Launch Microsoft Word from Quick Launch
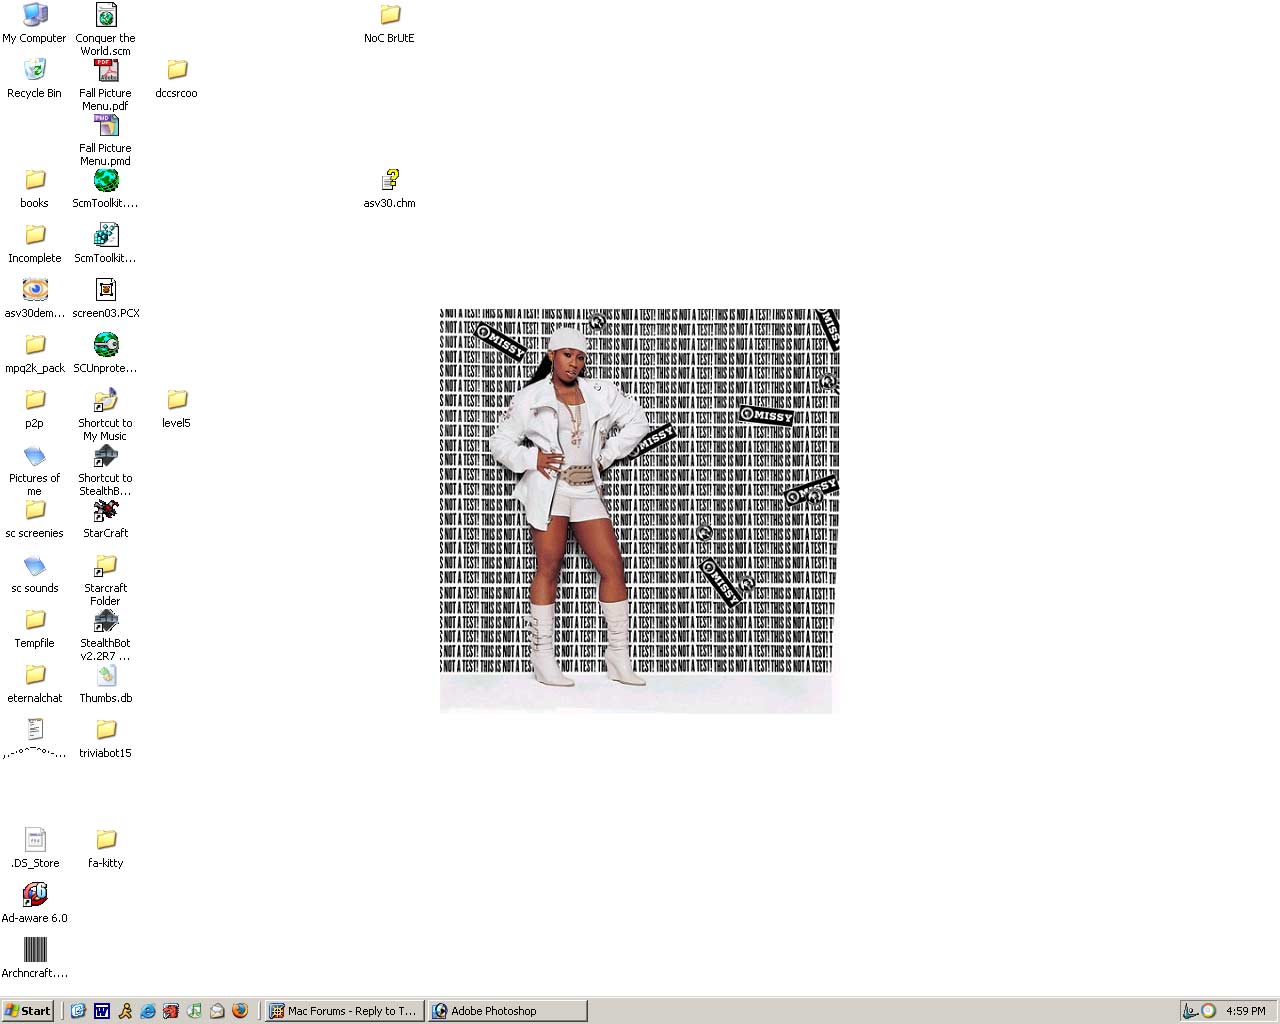Image resolution: width=1280 pixels, height=1024 pixels. 101,1011
